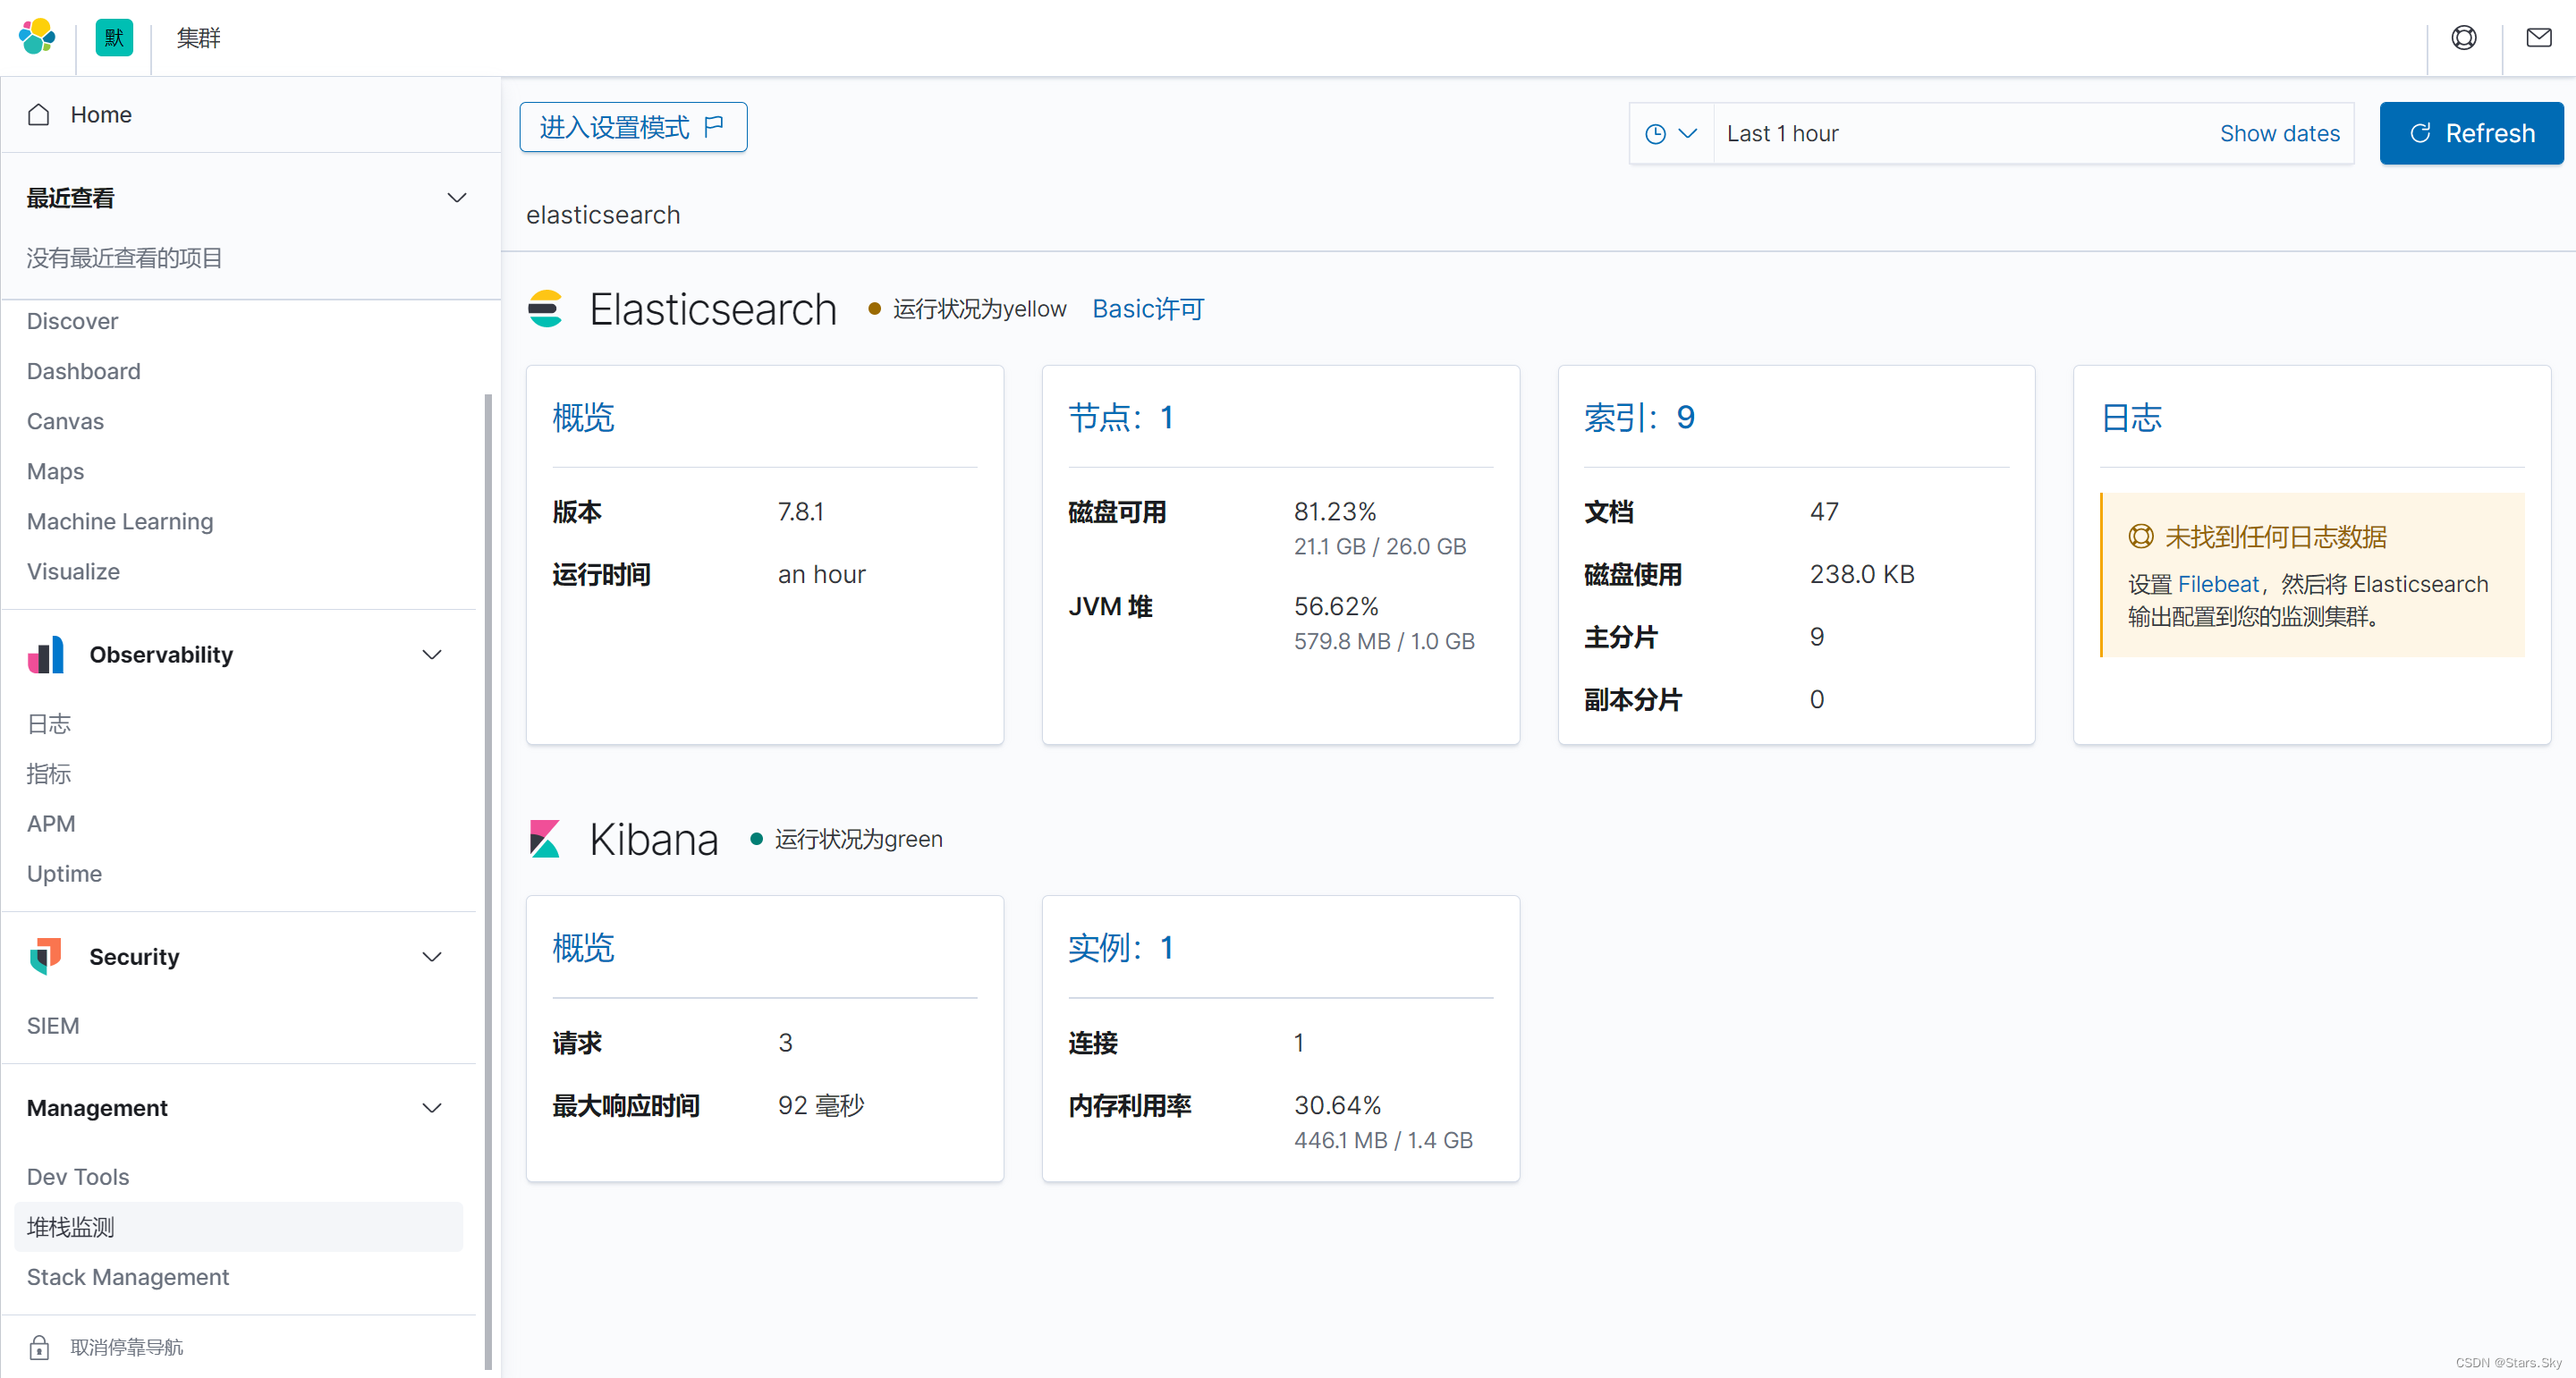
Task: Click the sidebar vertical scrollbar
Action: point(488,880)
